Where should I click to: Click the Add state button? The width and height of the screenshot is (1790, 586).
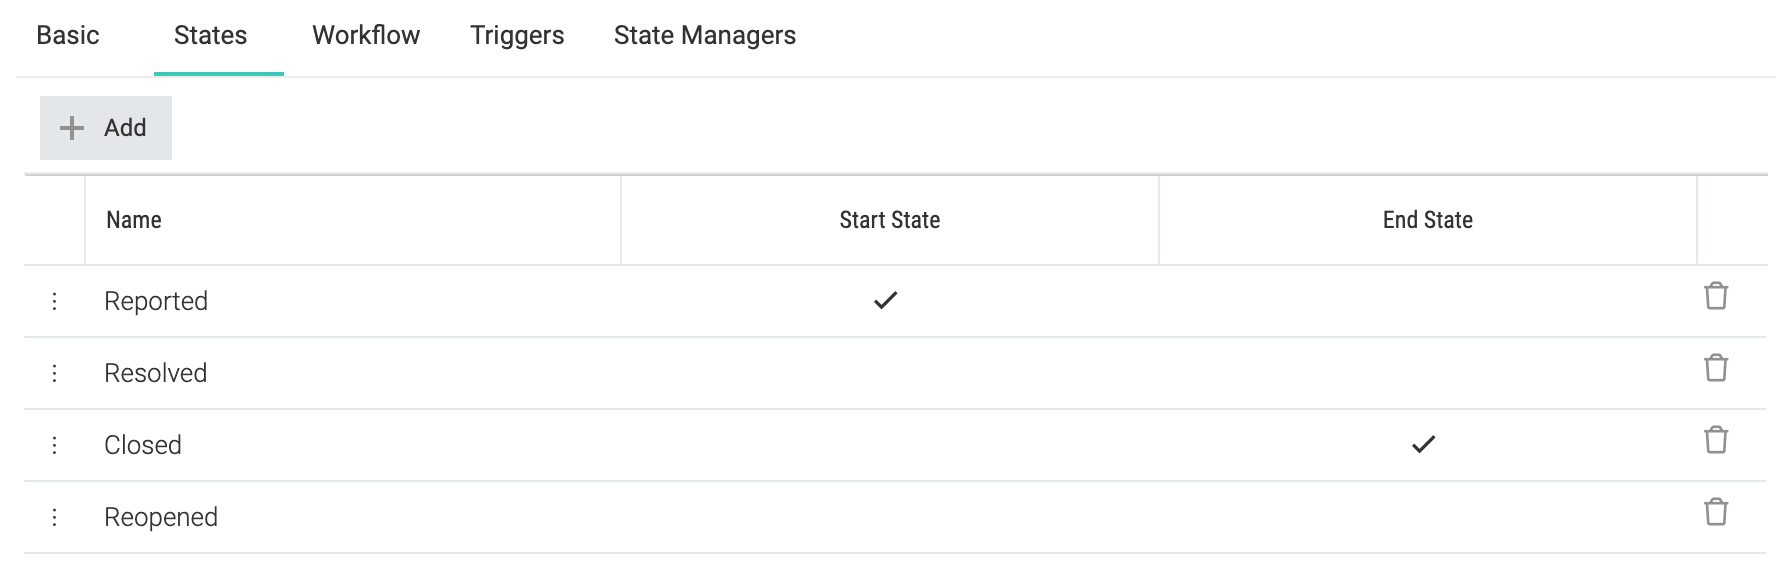point(106,128)
